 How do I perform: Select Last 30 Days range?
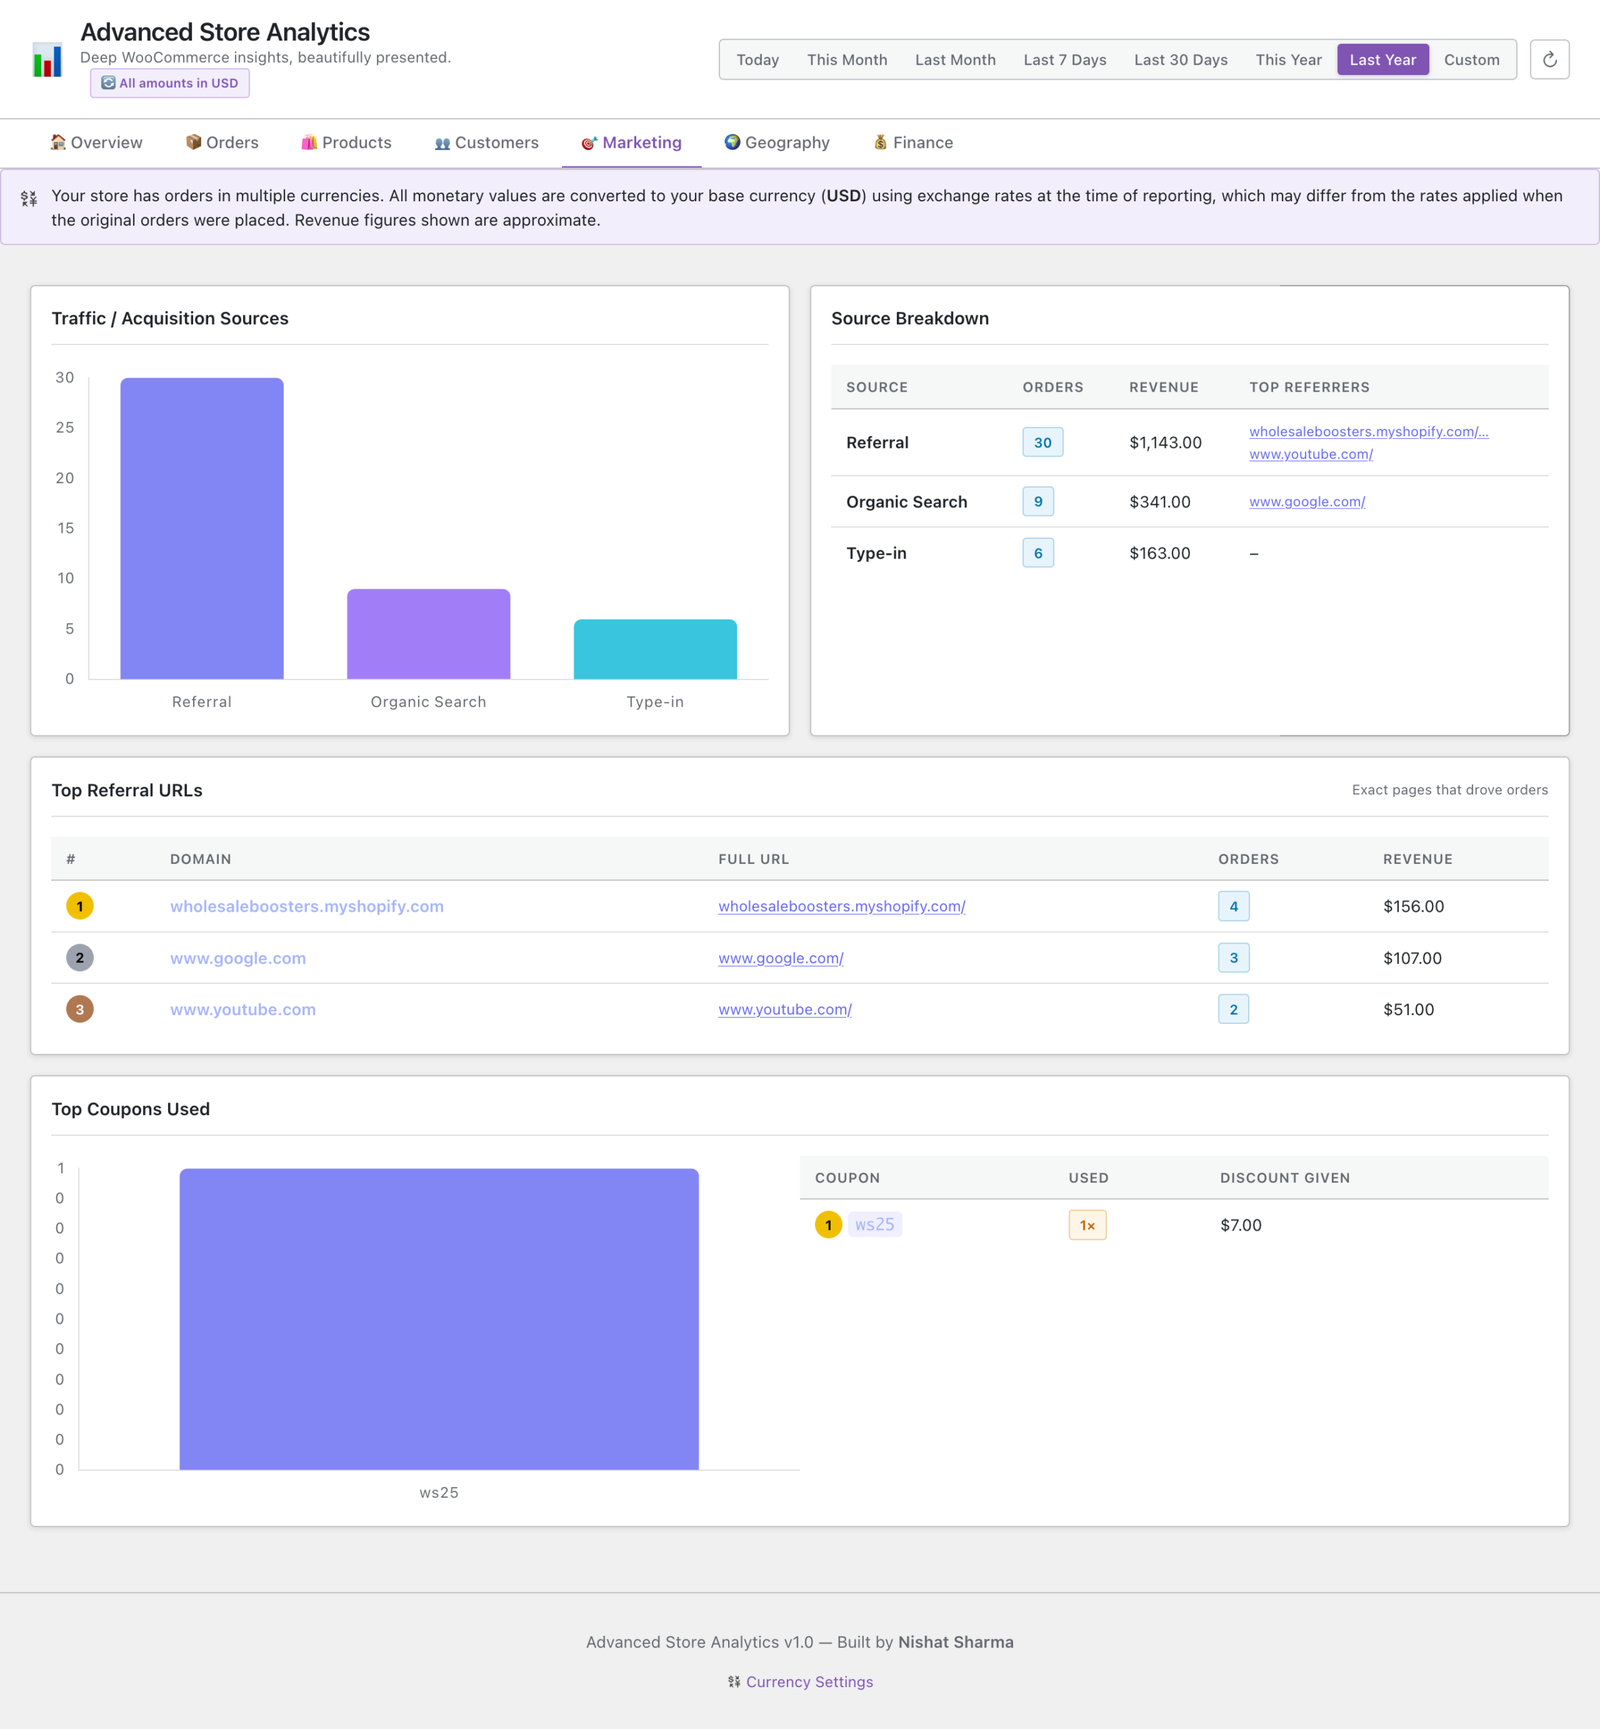click(1181, 60)
